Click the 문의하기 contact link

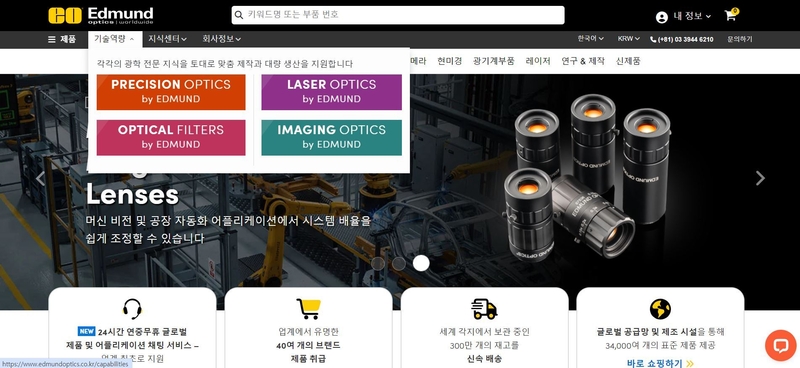point(739,39)
